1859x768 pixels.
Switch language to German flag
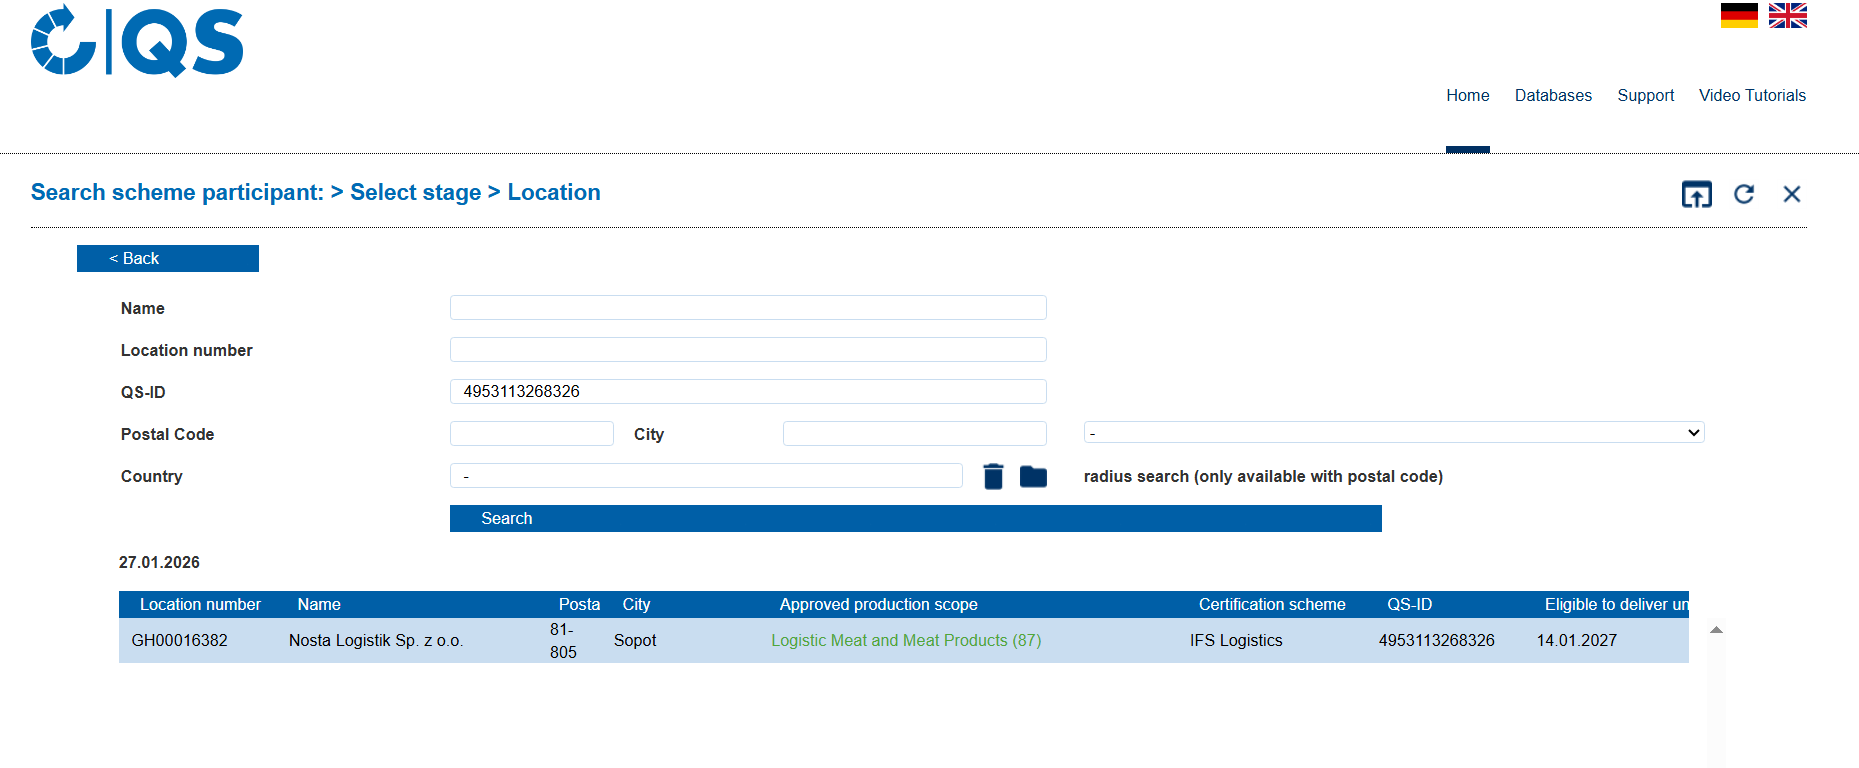[x=1739, y=16]
